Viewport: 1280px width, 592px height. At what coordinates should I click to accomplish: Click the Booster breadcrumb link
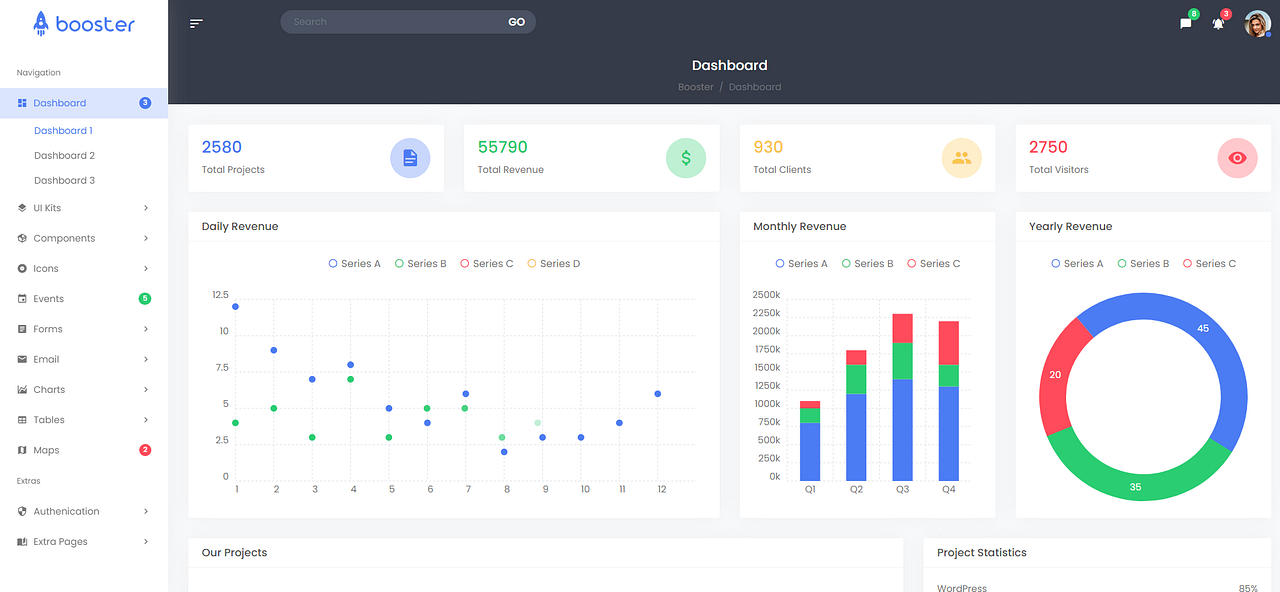pos(696,87)
